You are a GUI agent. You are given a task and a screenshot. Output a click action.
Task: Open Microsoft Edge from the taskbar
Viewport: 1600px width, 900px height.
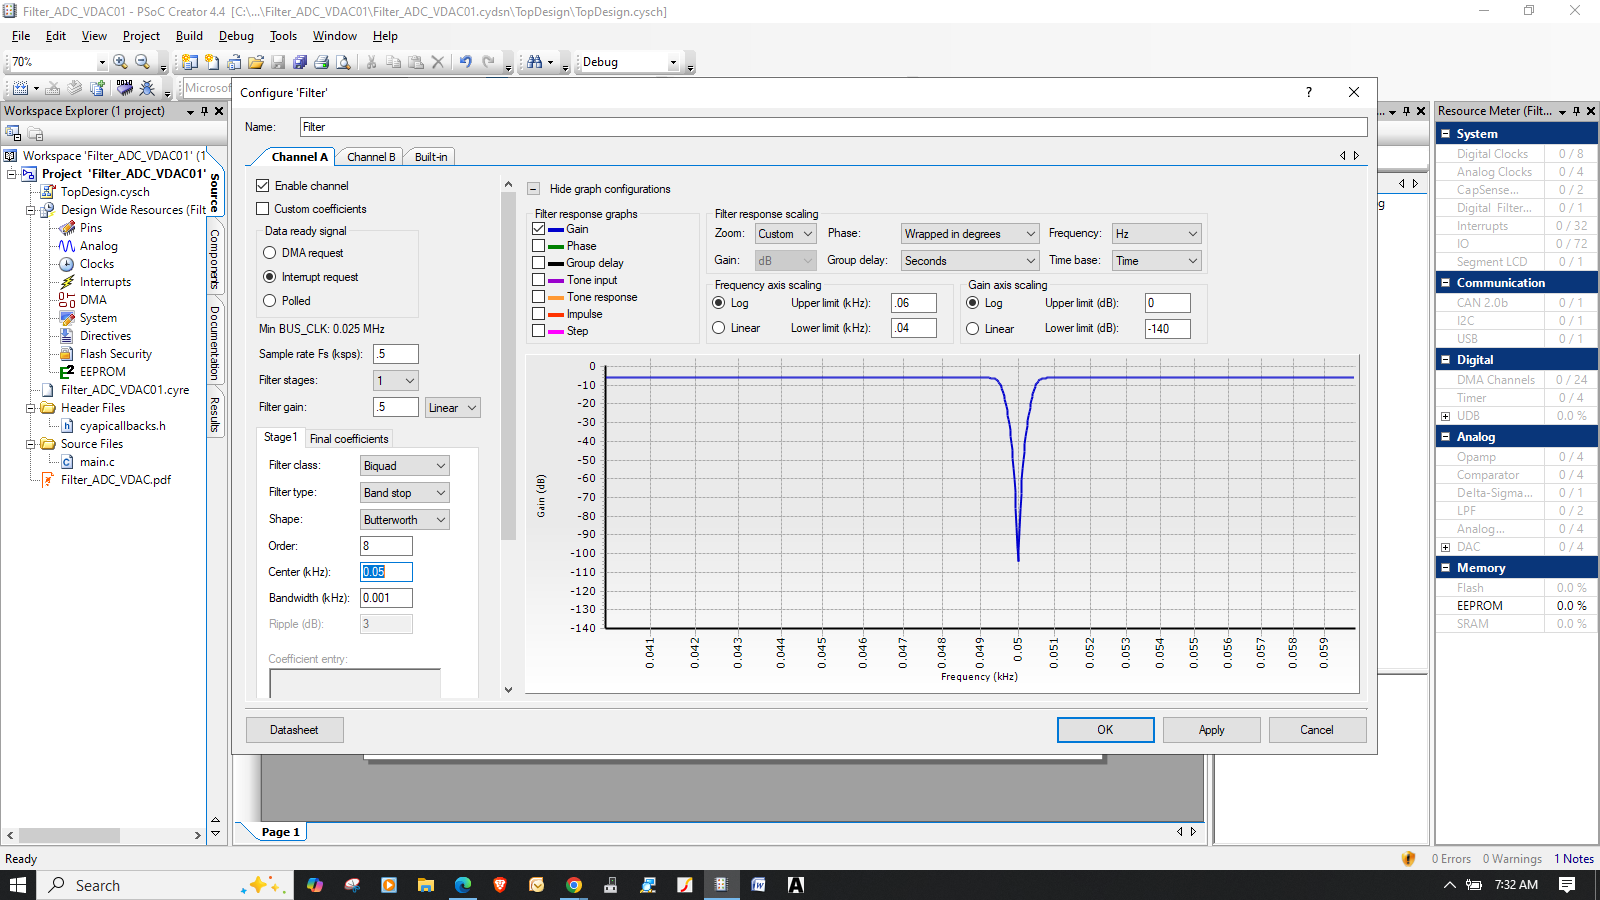coord(463,885)
